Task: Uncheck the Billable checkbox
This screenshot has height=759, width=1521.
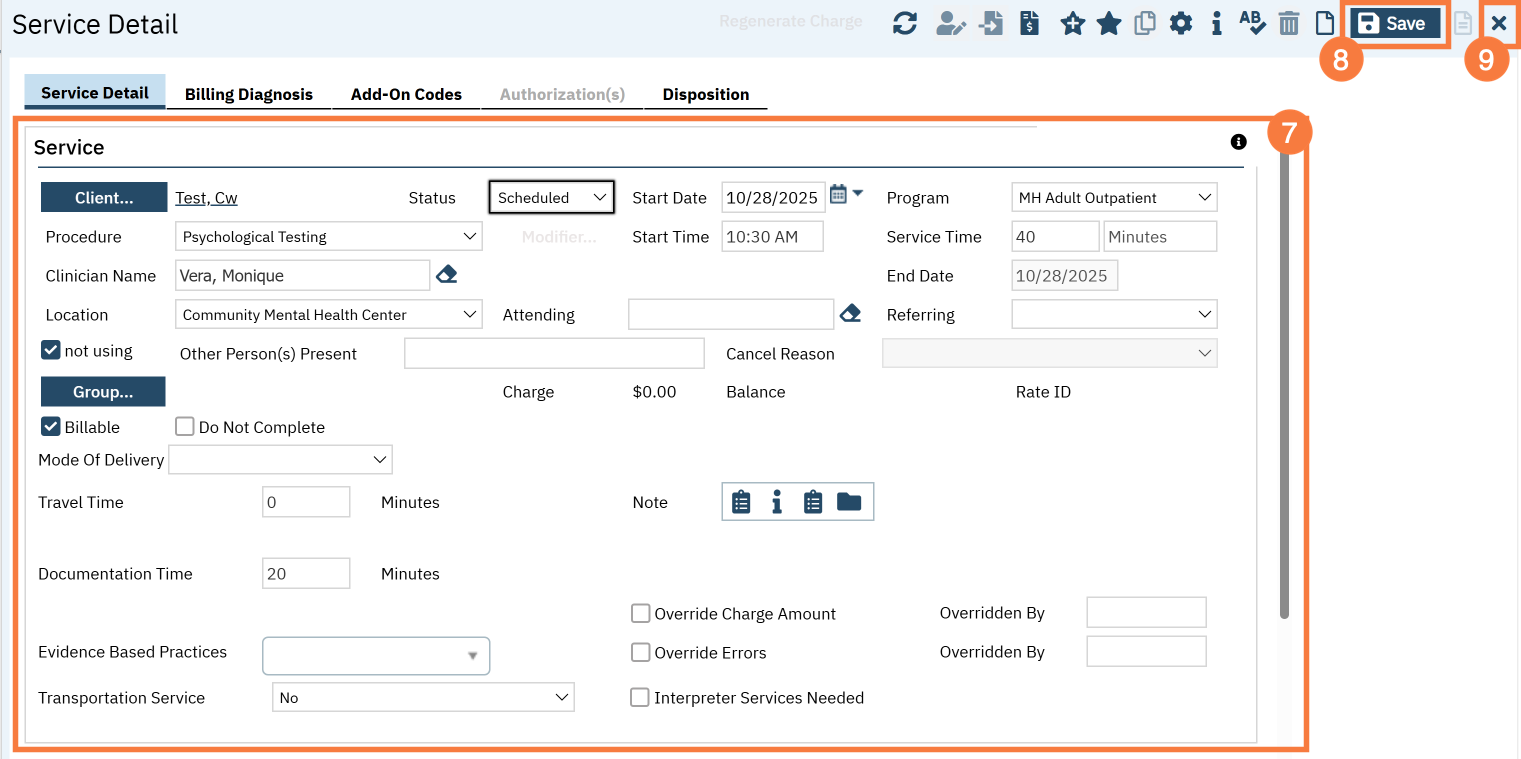Action: (51, 427)
